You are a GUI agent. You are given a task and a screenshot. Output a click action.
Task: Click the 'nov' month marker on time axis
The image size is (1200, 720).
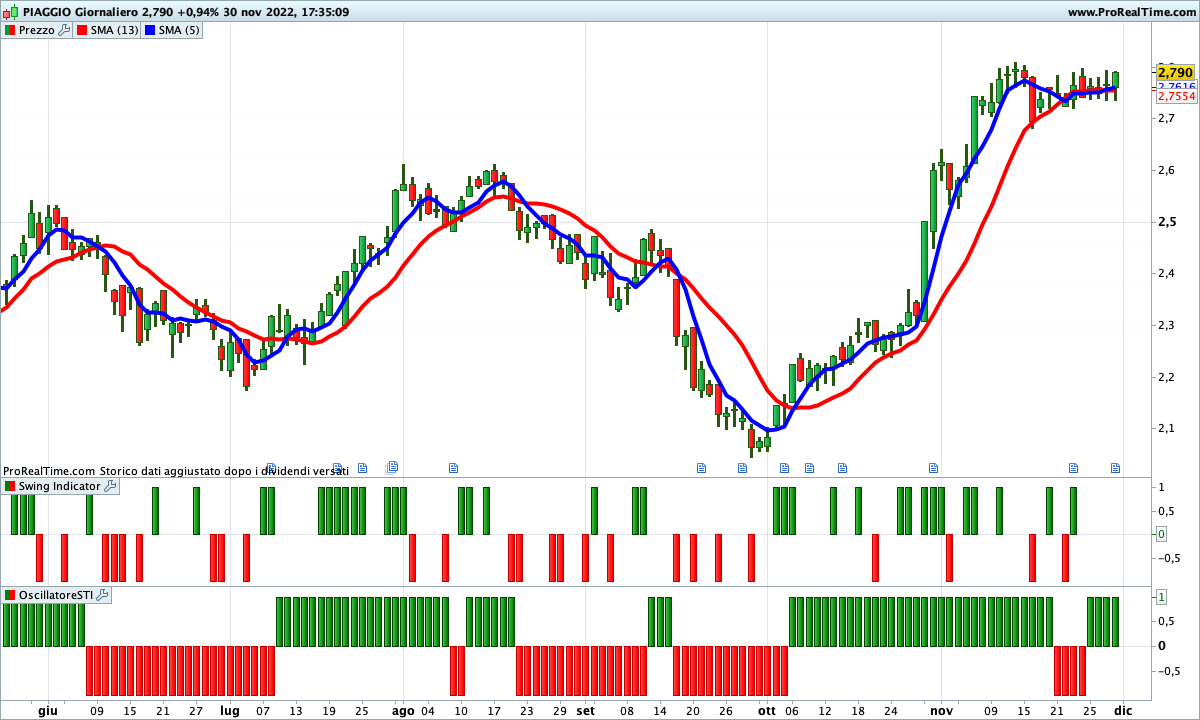pyautogui.click(x=942, y=711)
